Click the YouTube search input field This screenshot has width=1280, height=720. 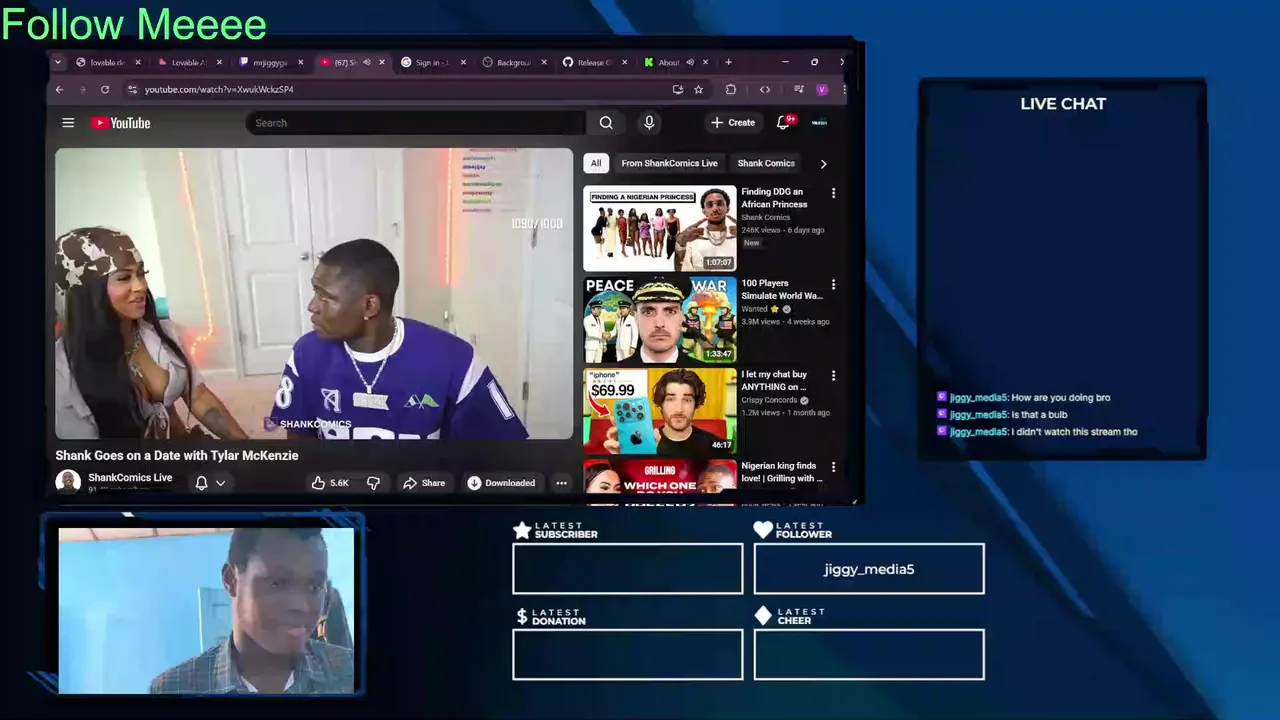pos(416,123)
